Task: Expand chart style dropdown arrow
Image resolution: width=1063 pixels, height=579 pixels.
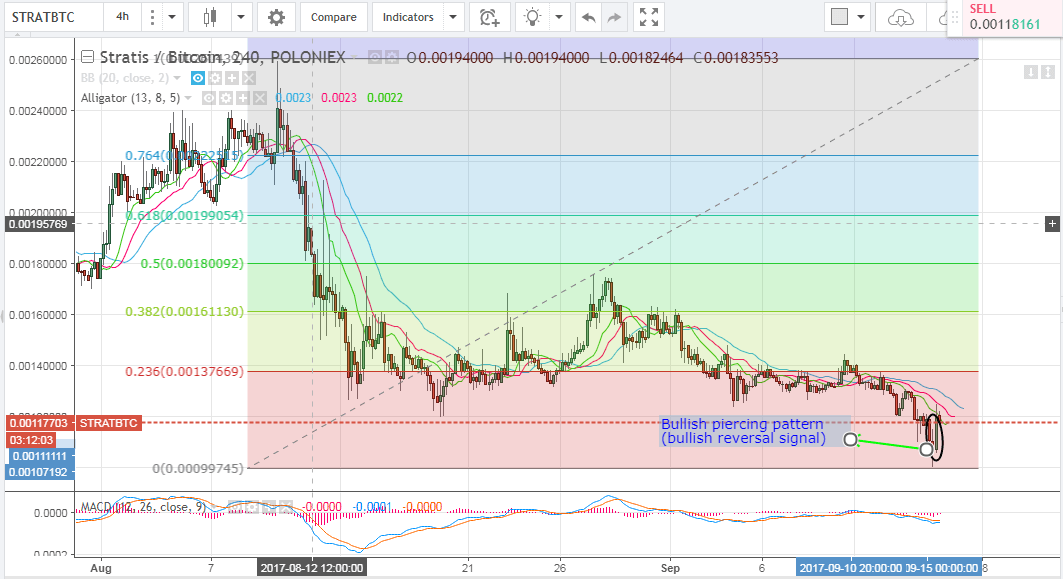Action: tap(241, 17)
